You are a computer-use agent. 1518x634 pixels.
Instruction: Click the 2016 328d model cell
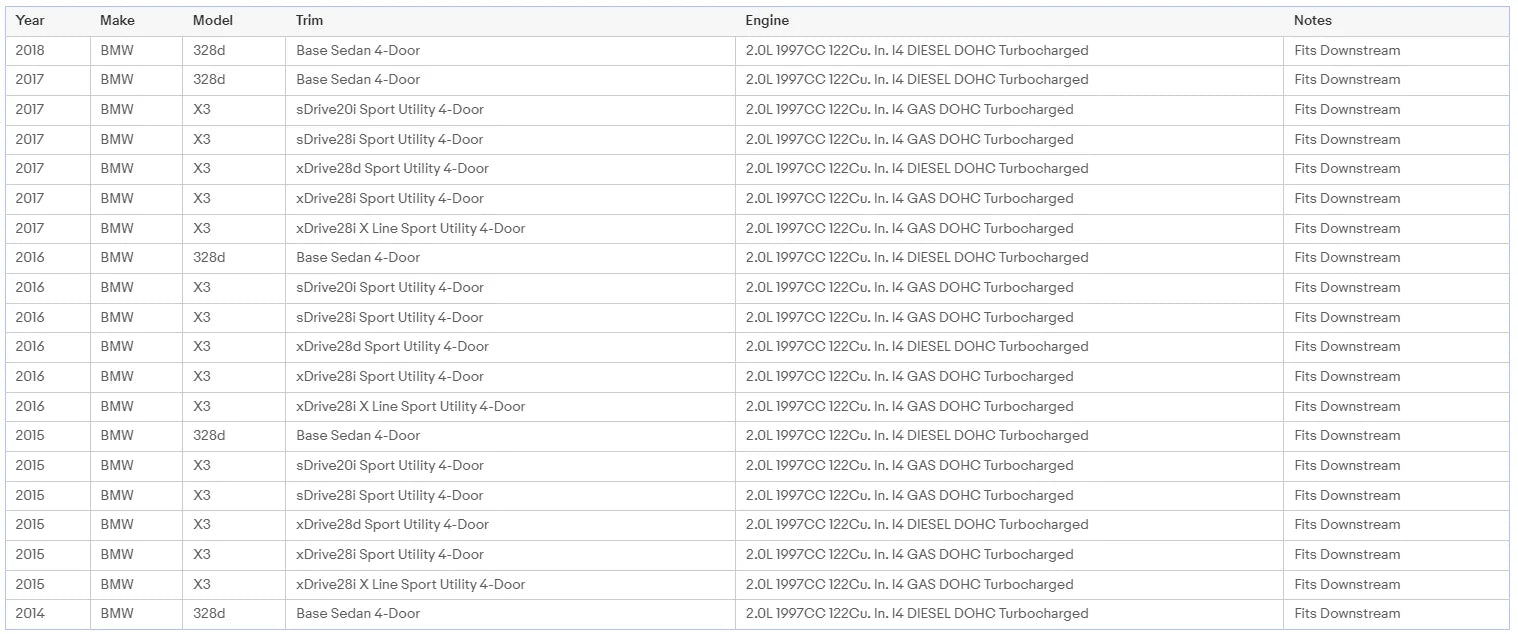pyautogui.click(x=209, y=257)
